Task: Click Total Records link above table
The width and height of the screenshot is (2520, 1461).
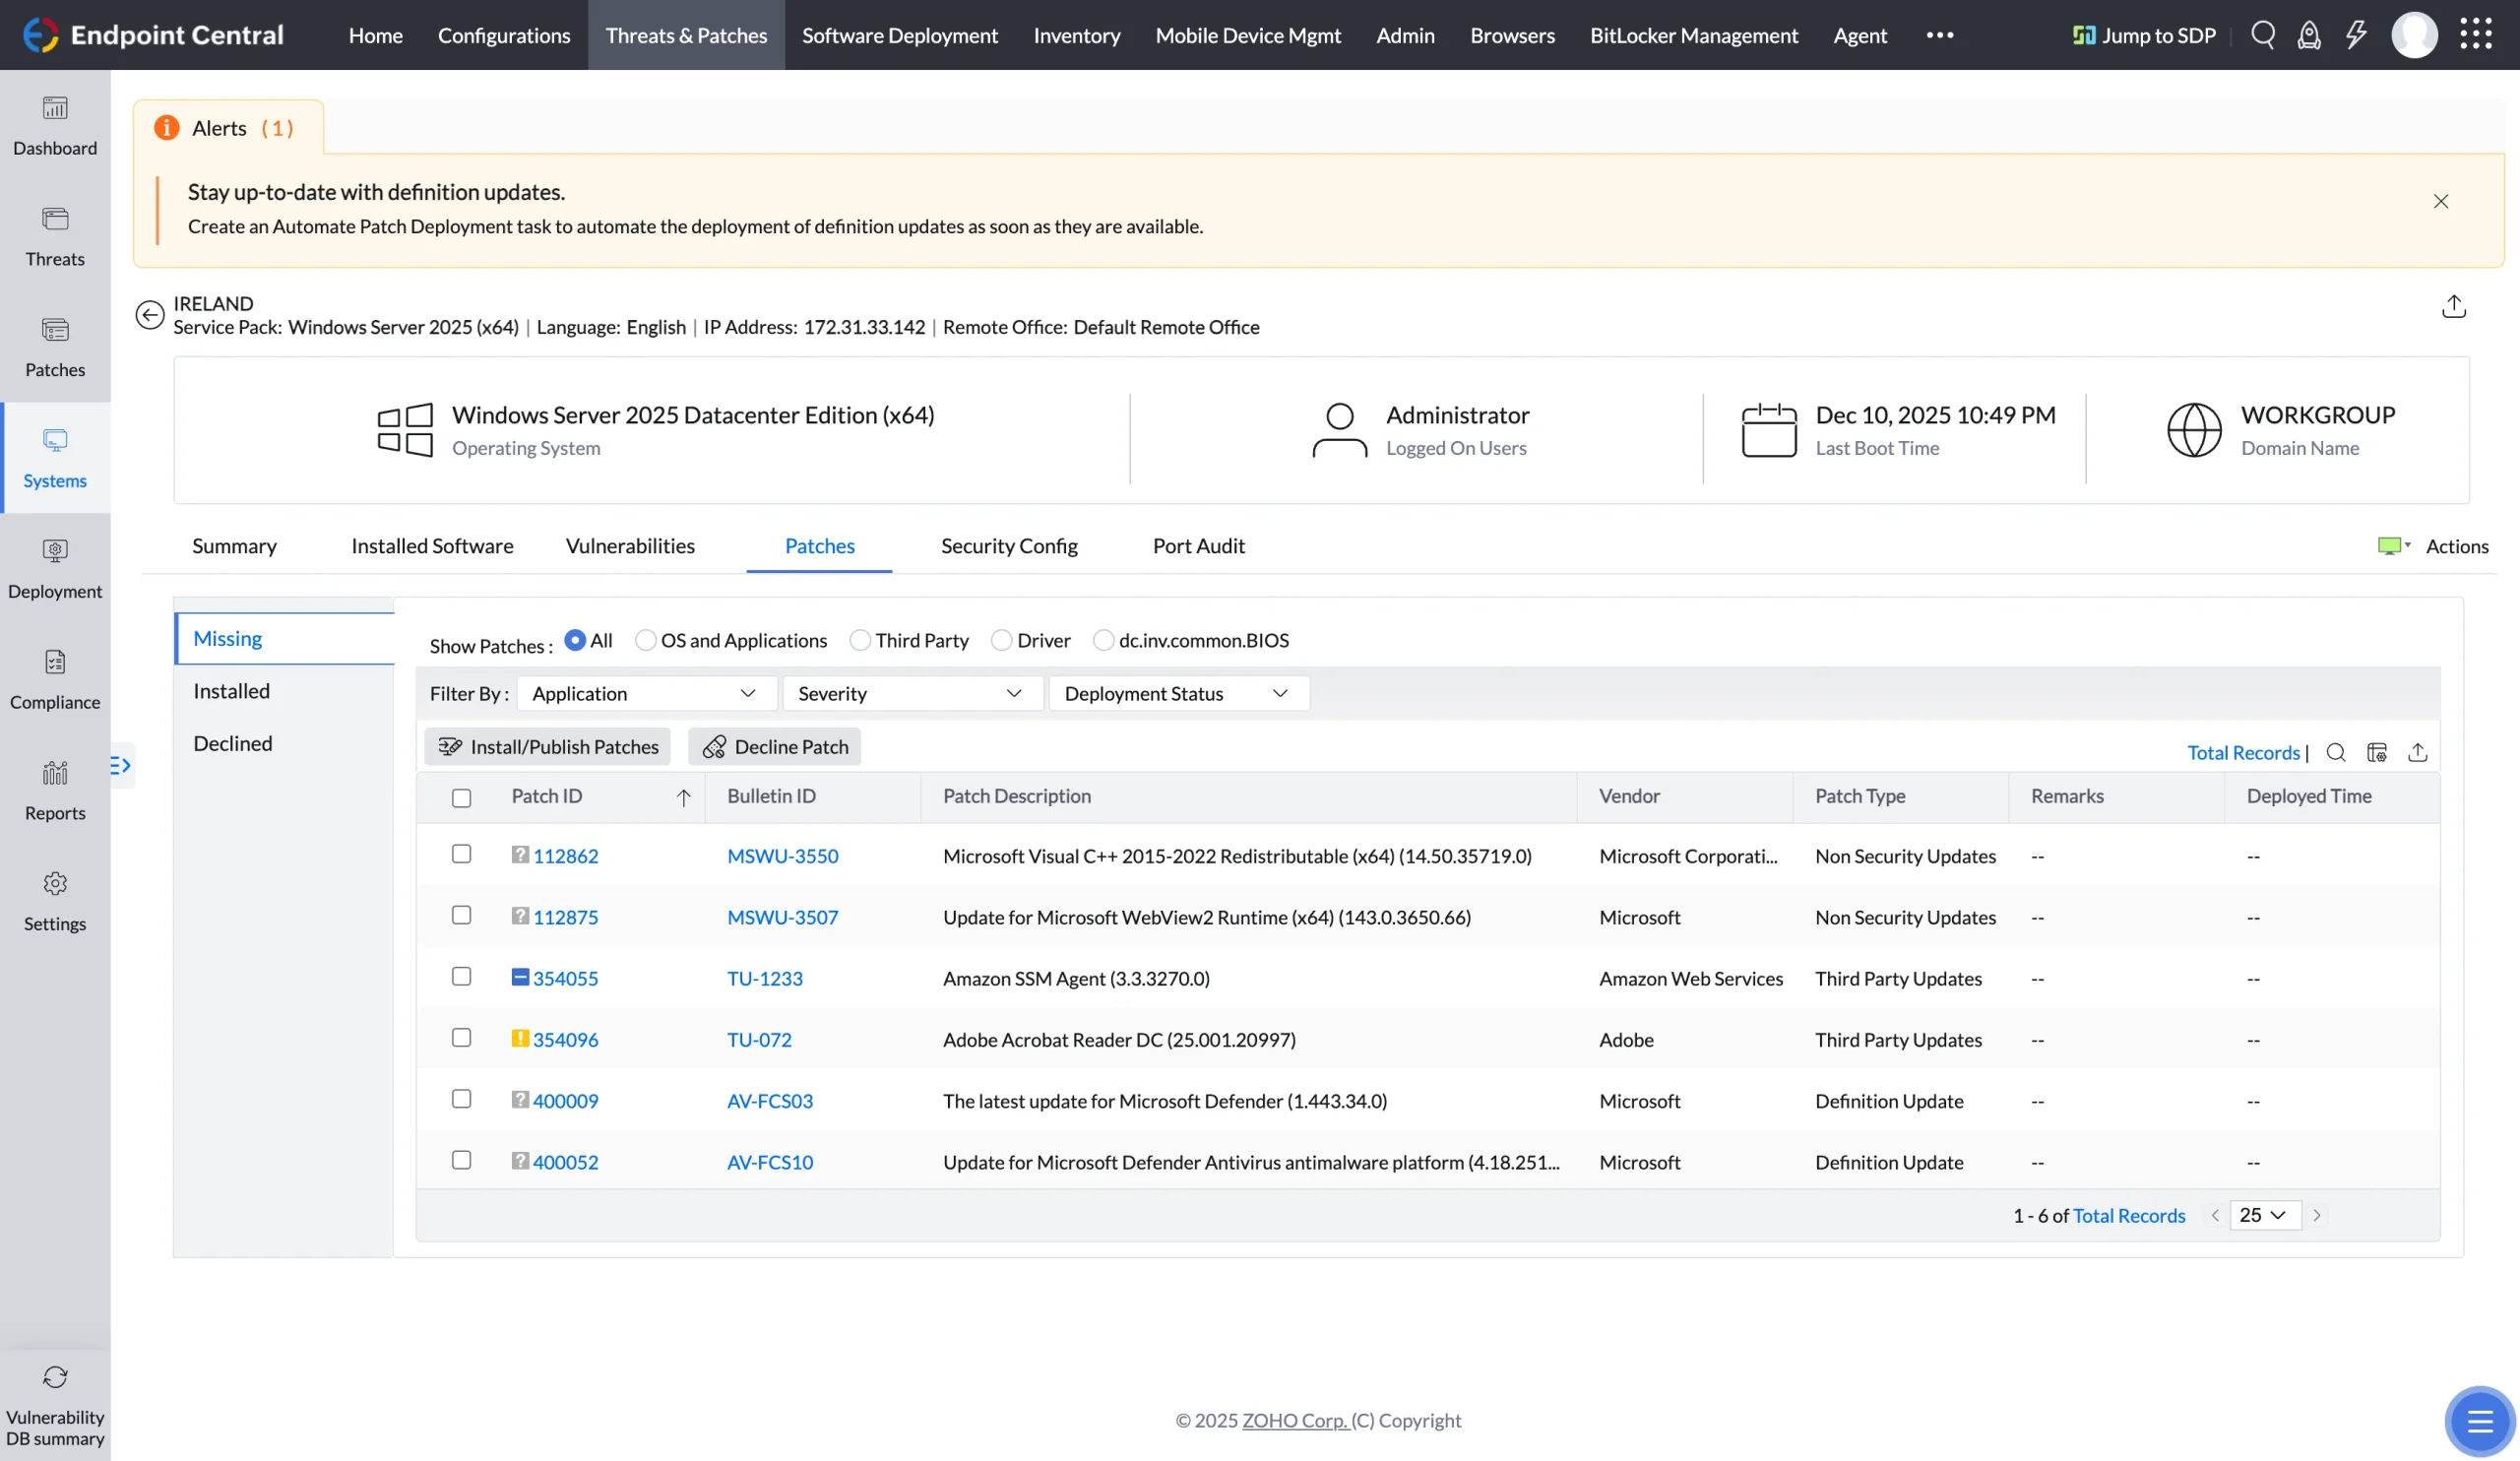Action: 2243,753
